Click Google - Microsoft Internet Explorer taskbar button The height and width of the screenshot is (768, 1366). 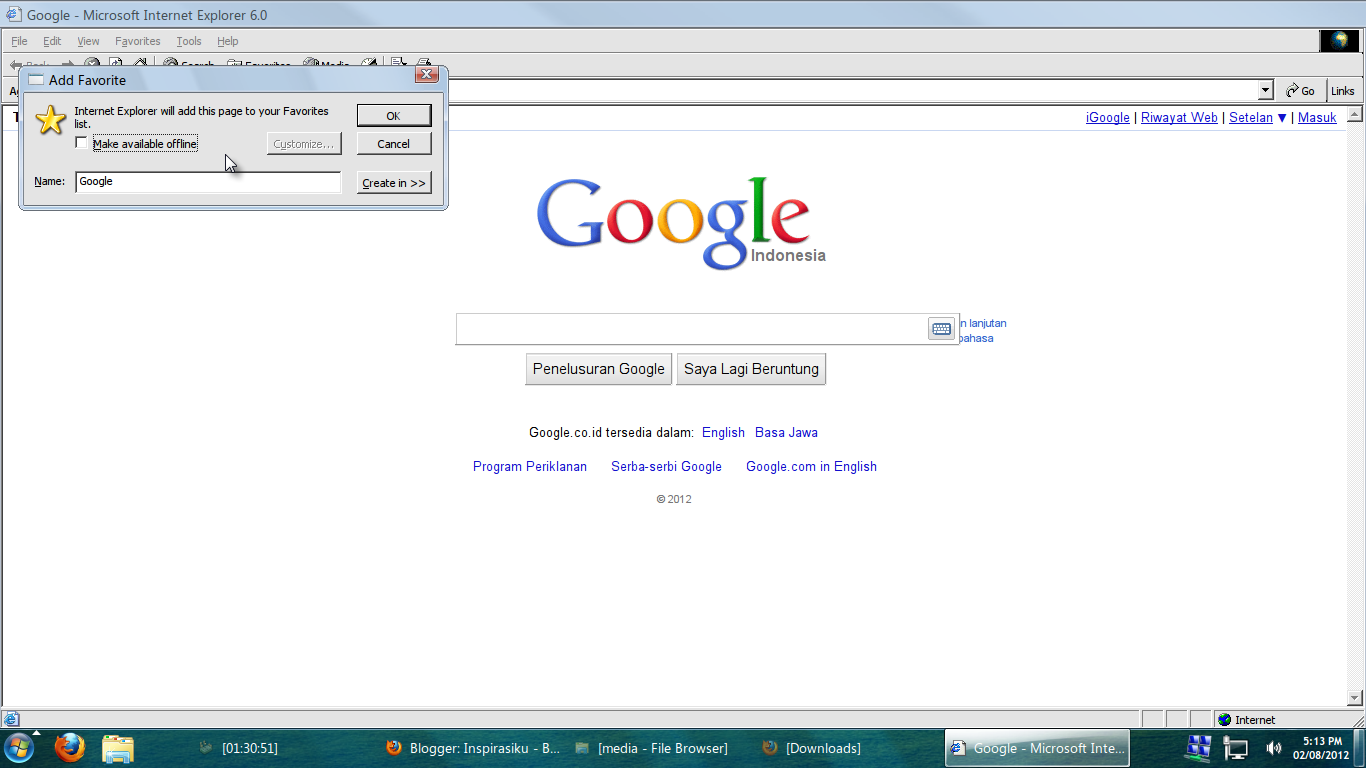1037,748
